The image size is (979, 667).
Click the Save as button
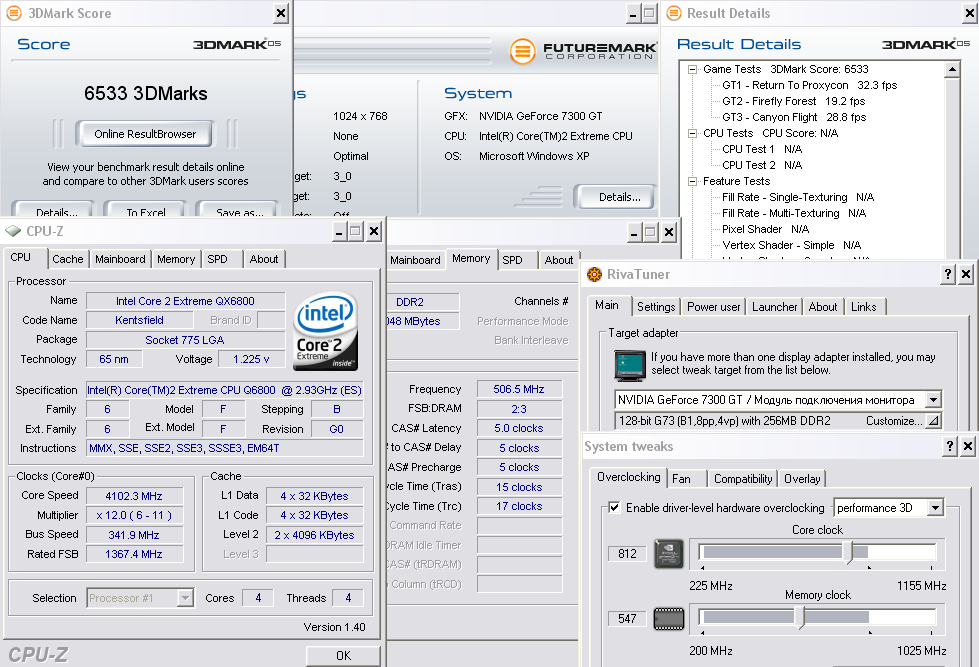tap(238, 210)
